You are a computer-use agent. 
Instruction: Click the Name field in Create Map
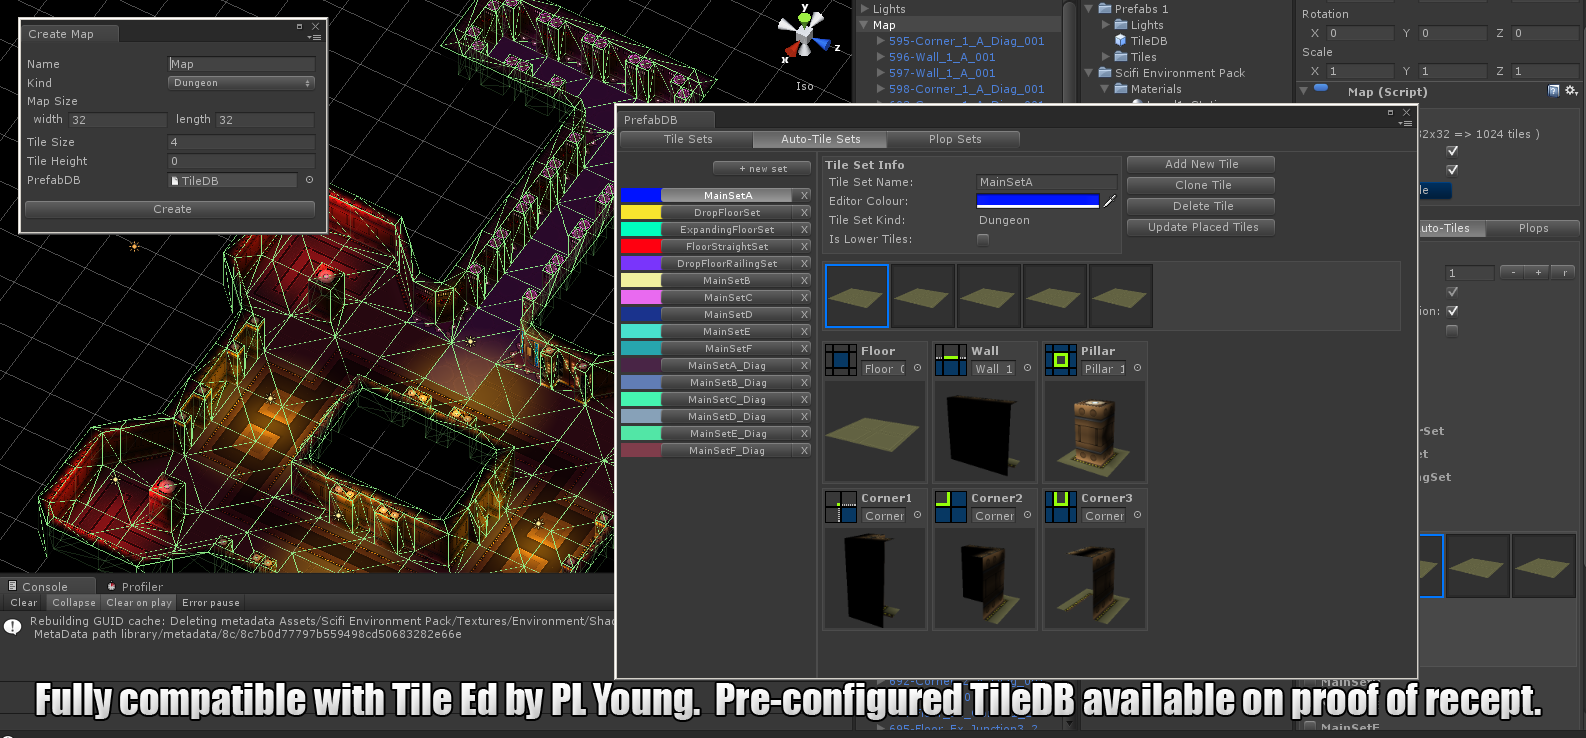coord(241,64)
